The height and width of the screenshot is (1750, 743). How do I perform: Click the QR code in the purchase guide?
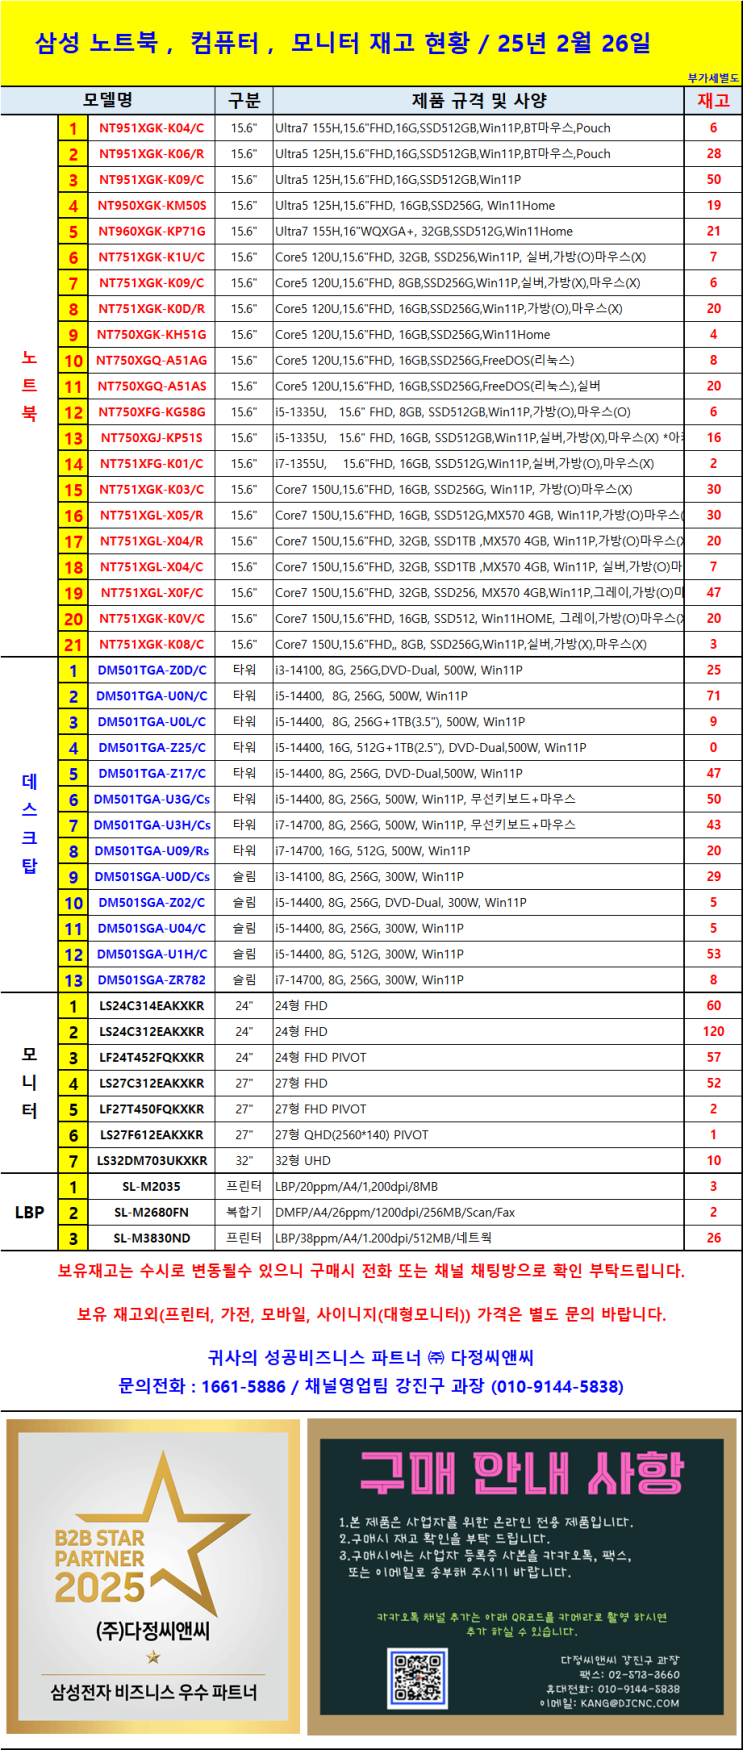(417, 1678)
